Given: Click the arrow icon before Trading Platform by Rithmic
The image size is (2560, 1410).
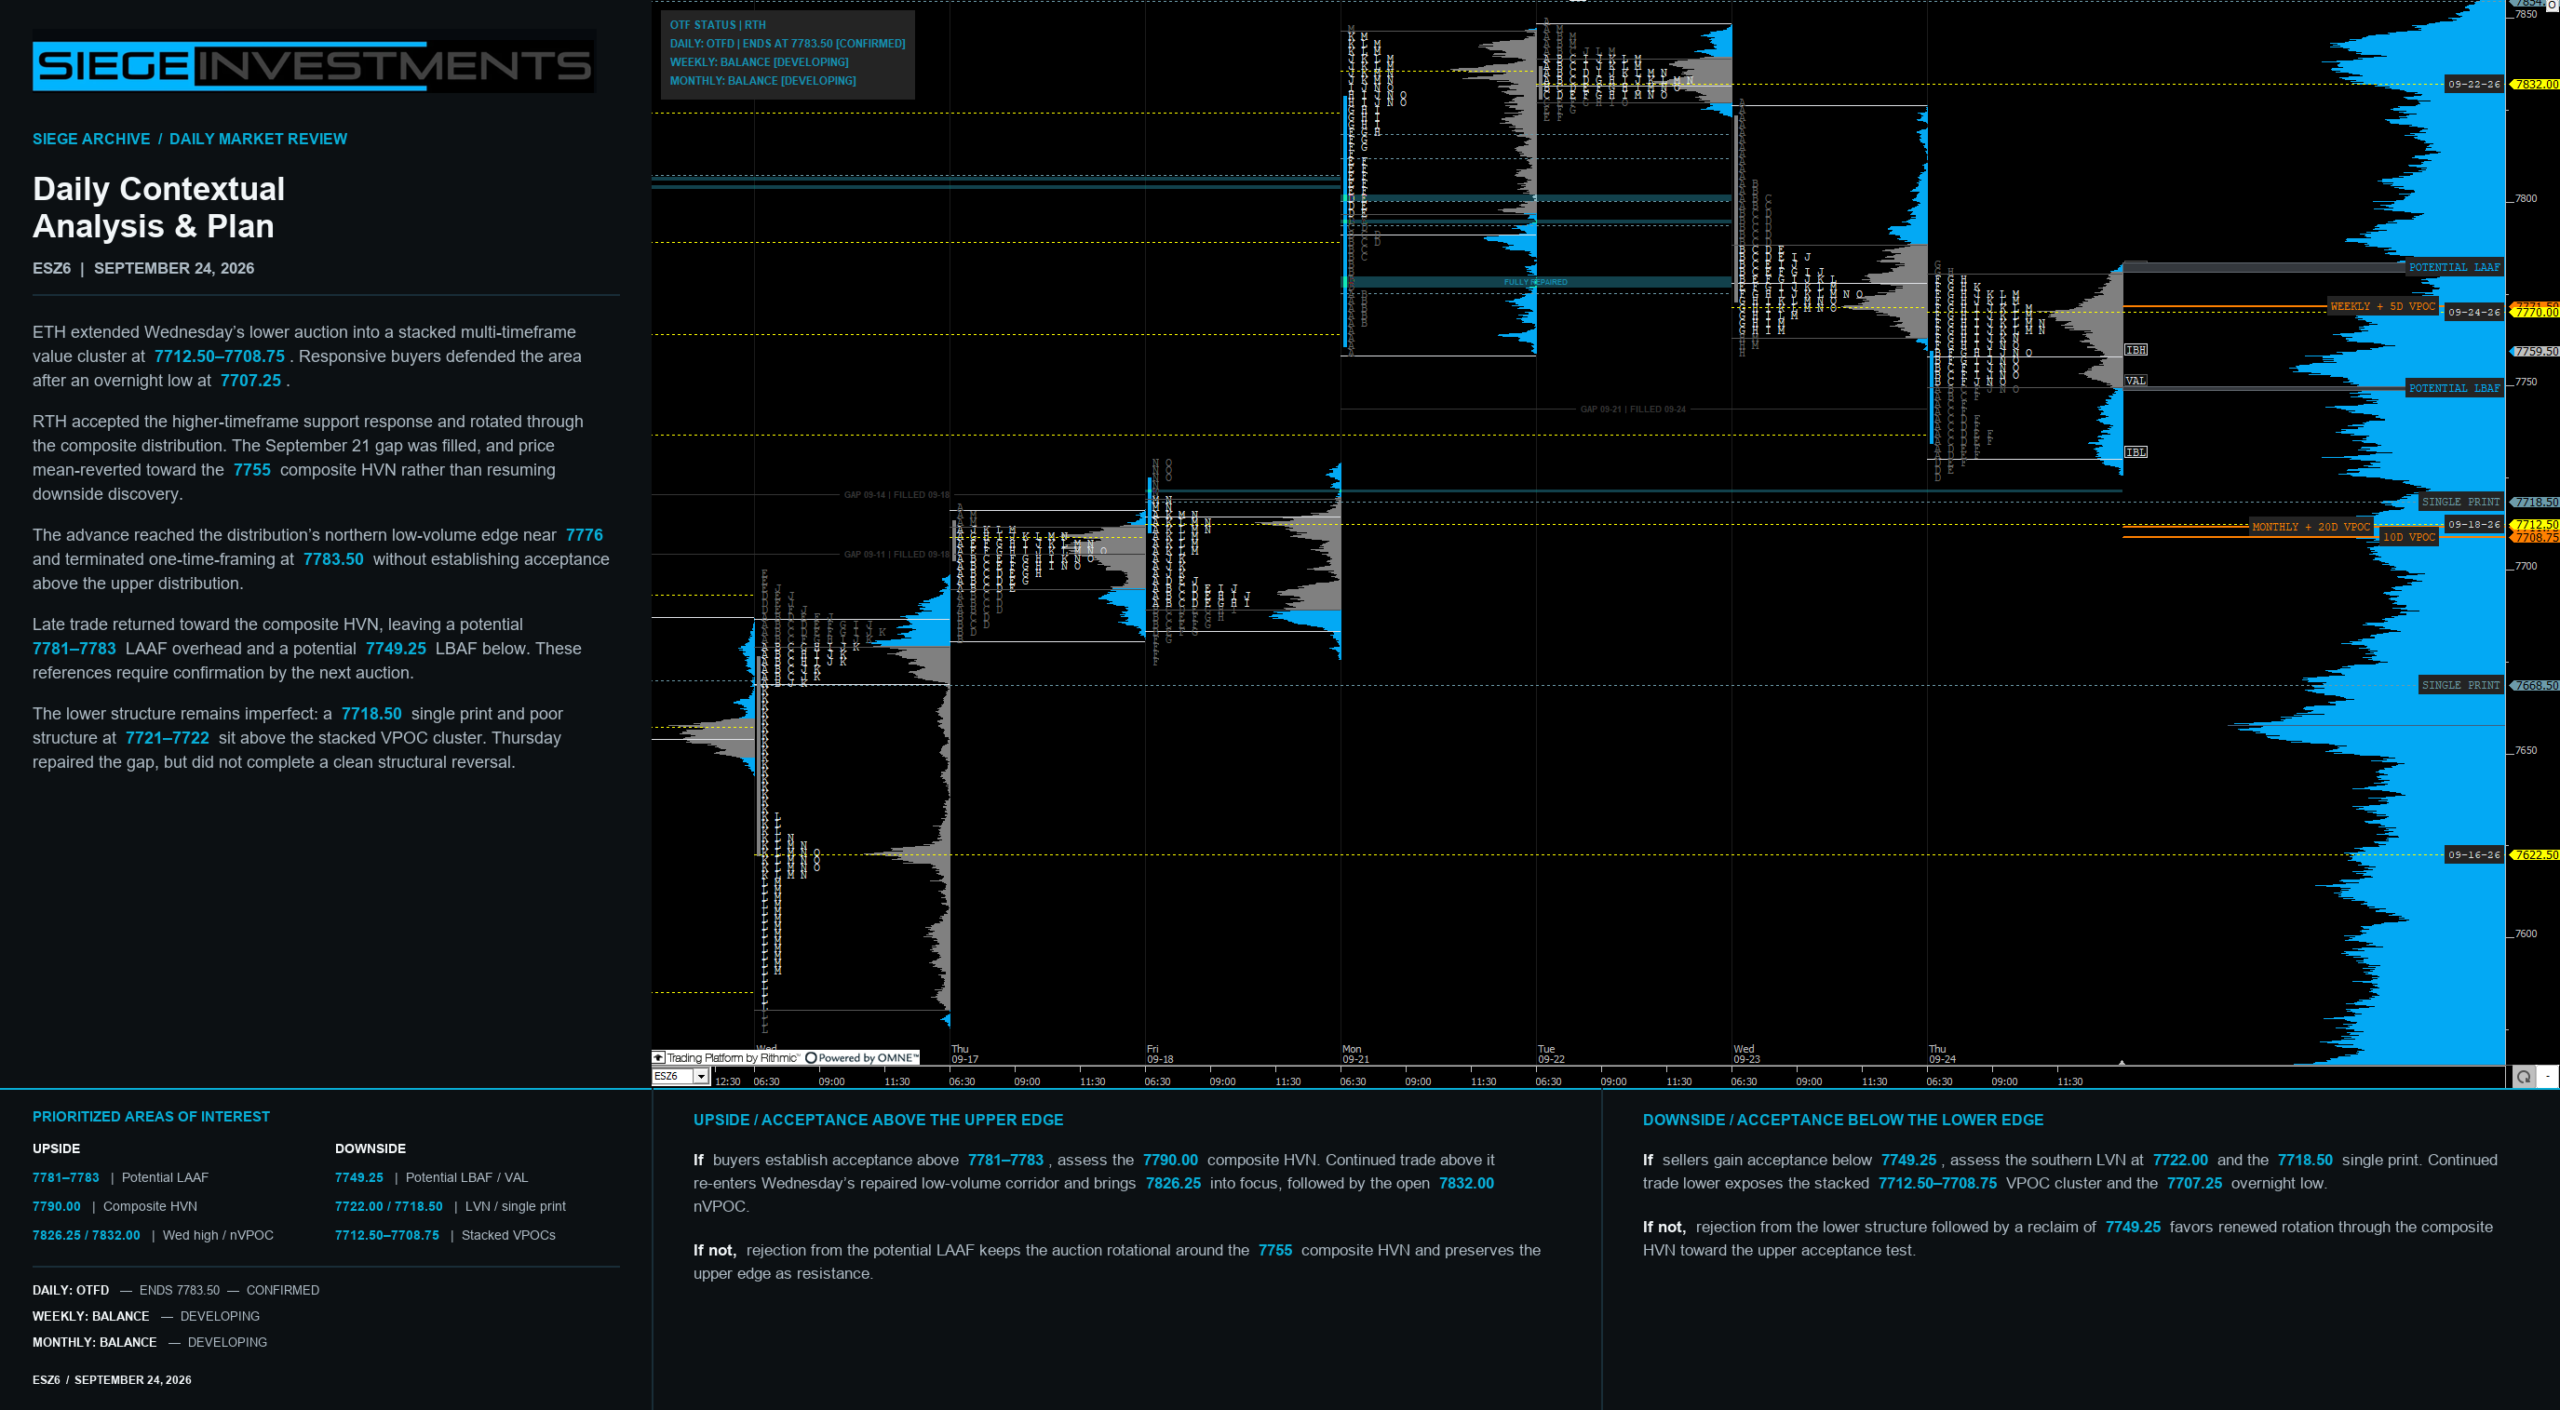Looking at the screenshot, I should (659, 1058).
